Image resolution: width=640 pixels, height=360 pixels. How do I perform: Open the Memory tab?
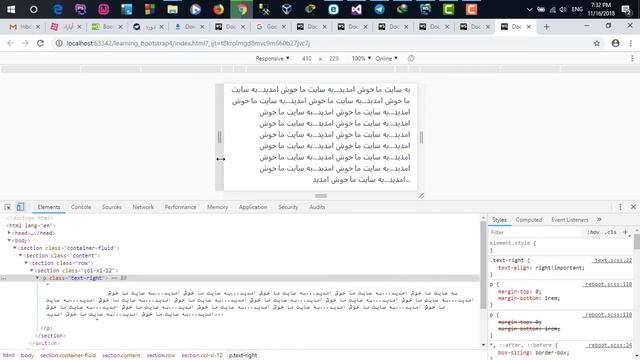click(x=217, y=207)
